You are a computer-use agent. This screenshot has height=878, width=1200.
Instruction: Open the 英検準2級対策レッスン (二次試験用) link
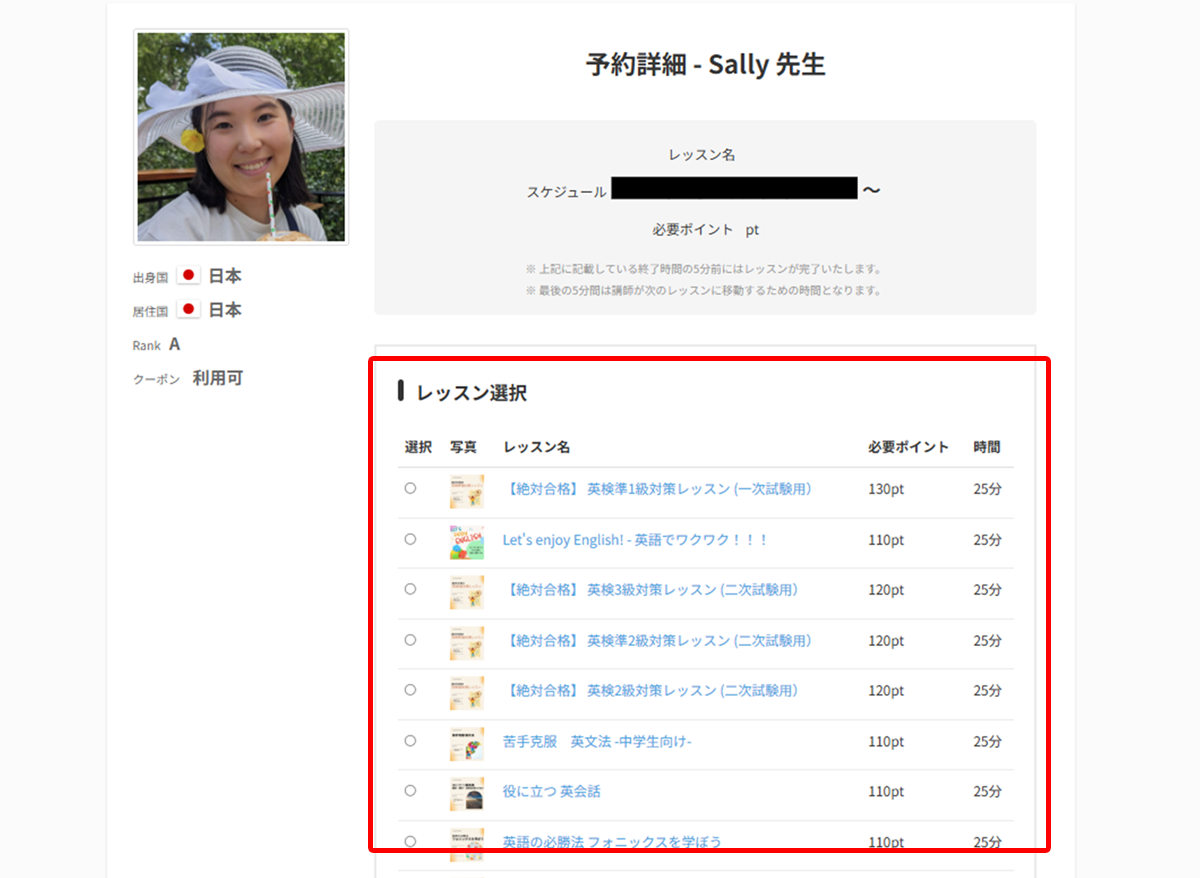point(658,640)
